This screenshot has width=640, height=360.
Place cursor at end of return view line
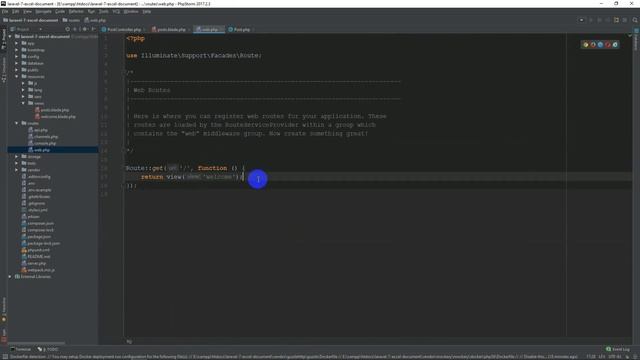pos(244,177)
